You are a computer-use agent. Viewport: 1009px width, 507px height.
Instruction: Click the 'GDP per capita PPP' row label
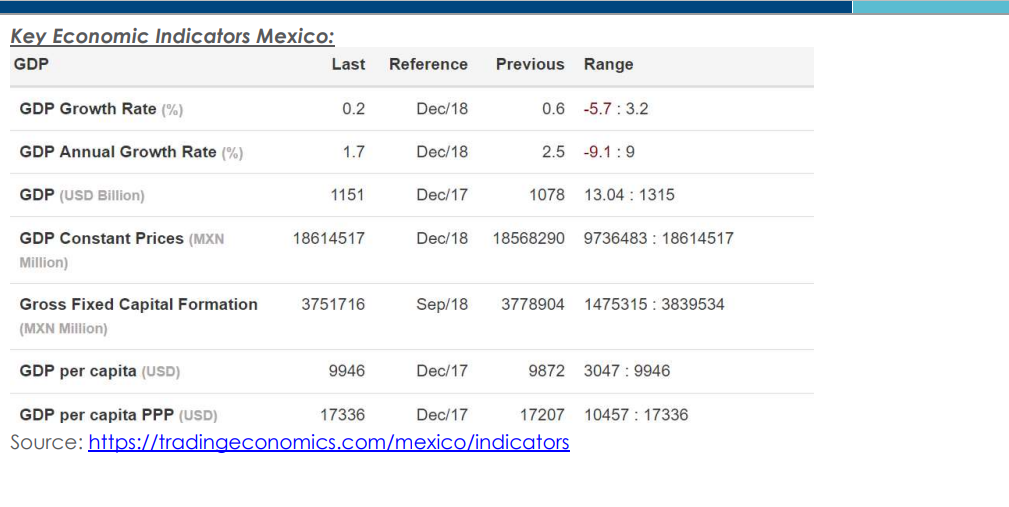point(118,415)
